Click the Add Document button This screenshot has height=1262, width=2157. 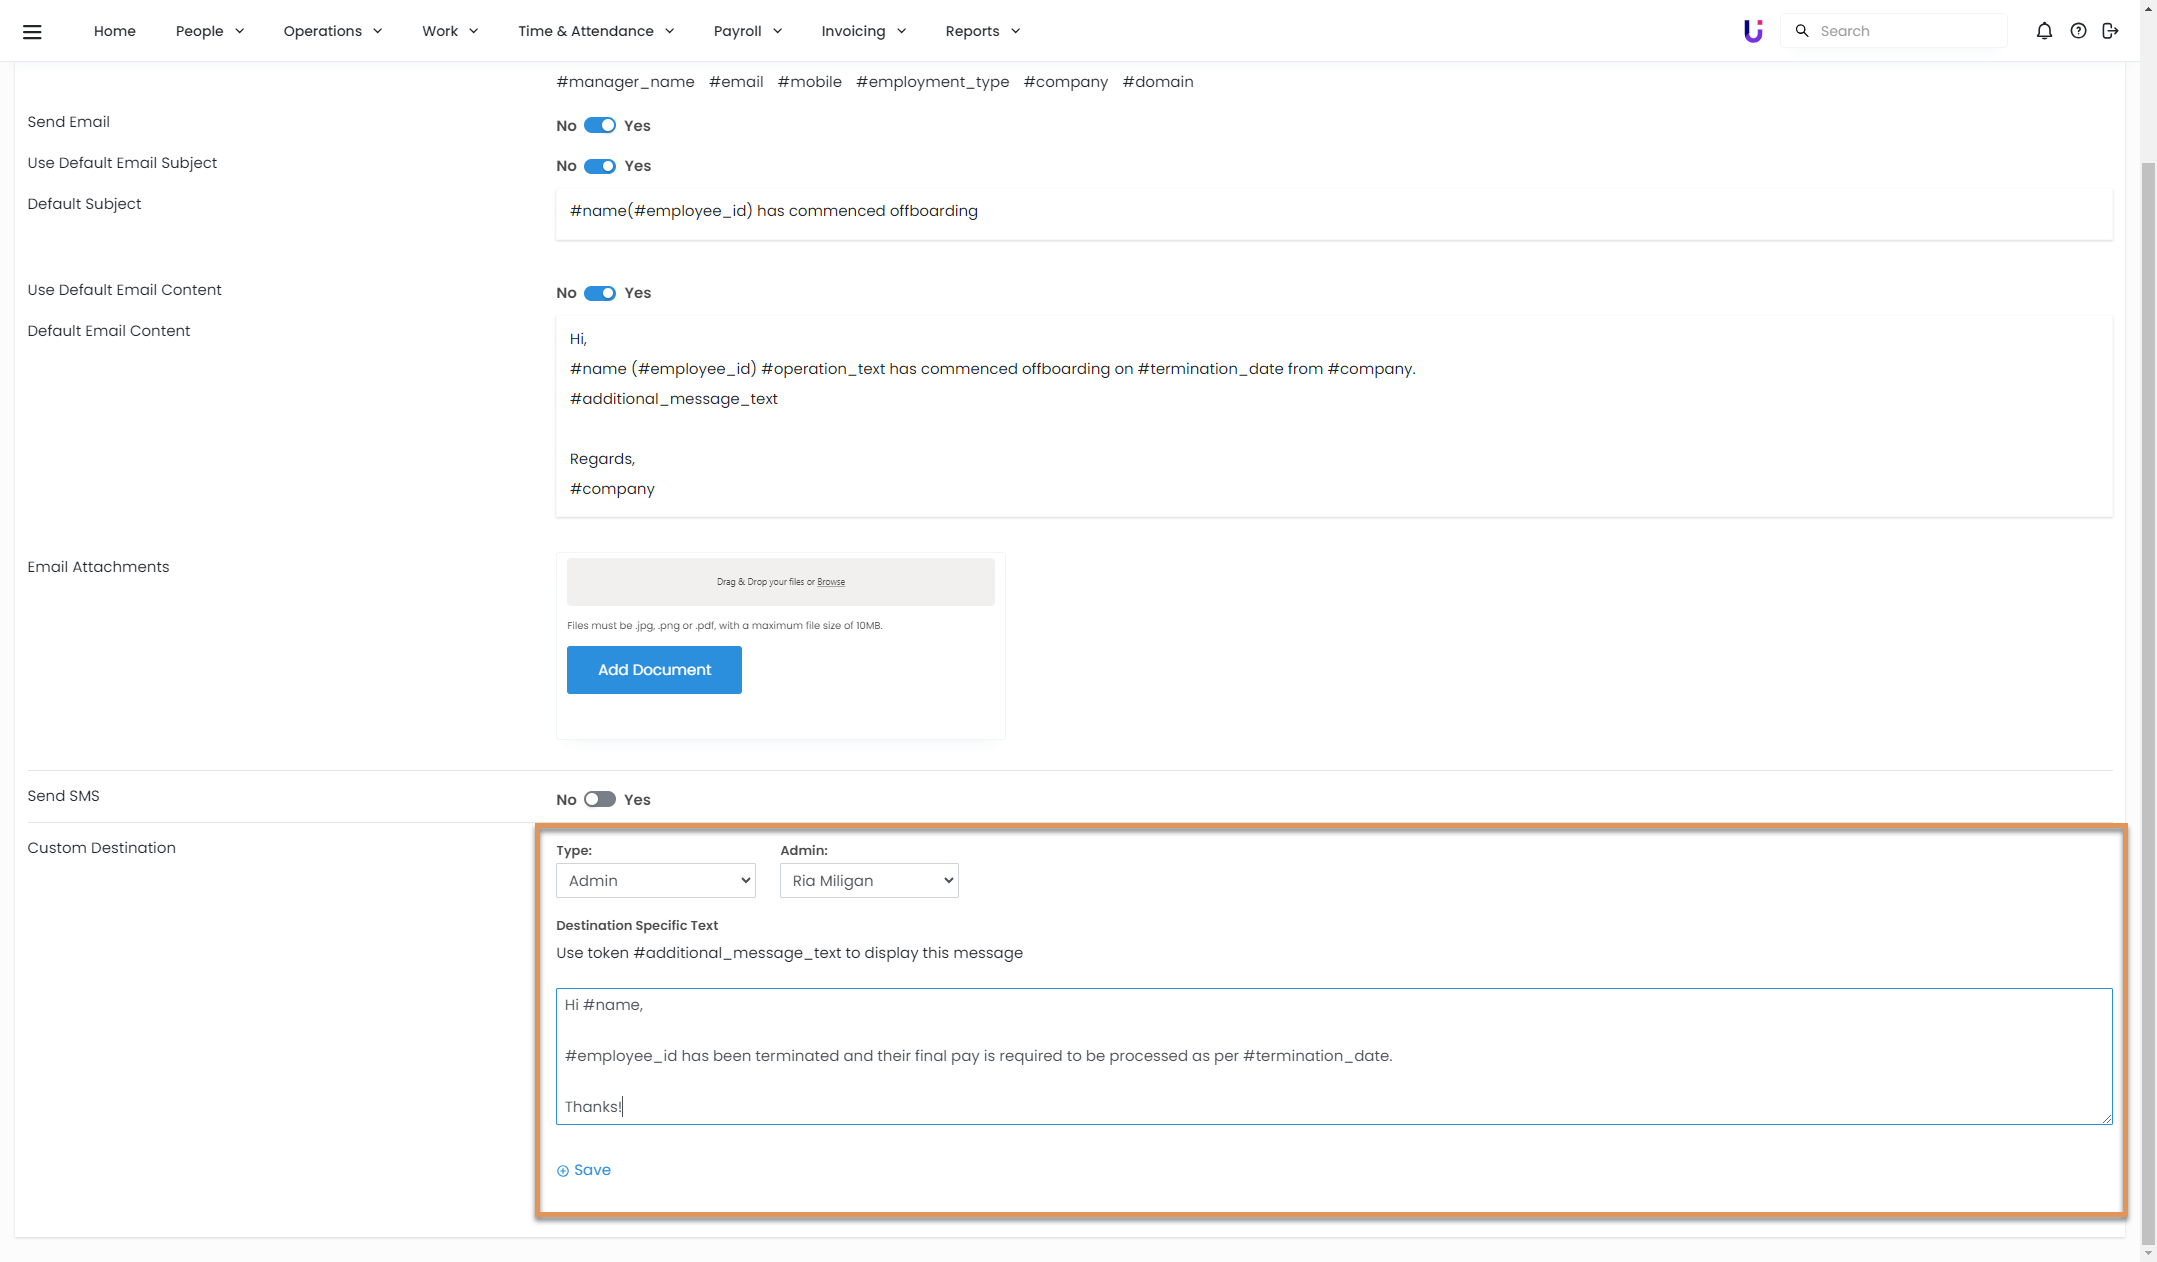pyautogui.click(x=654, y=670)
